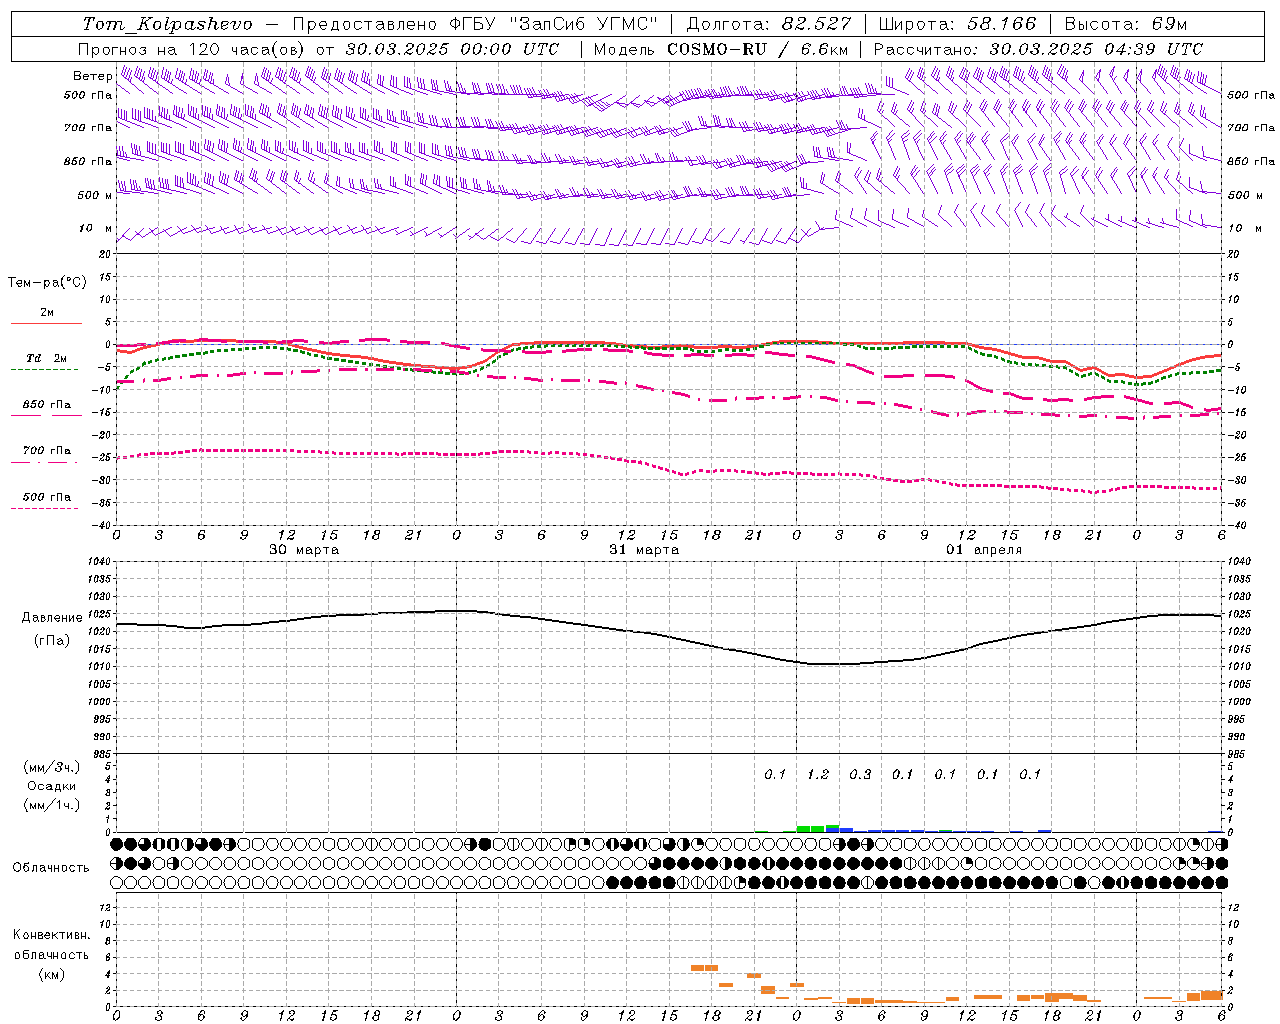Click the "(мм/1ч.)" precipitation unit label

[x=52, y=805]
